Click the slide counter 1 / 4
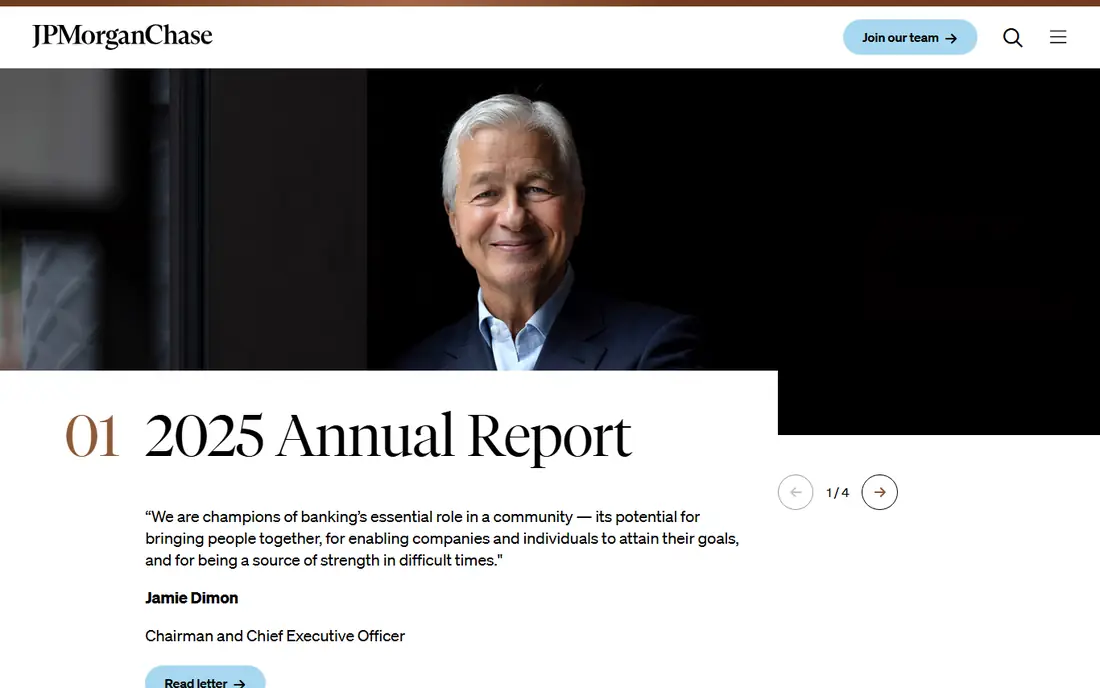The width and height of the screenshot is (1100, 688). (x=838, y=492)
